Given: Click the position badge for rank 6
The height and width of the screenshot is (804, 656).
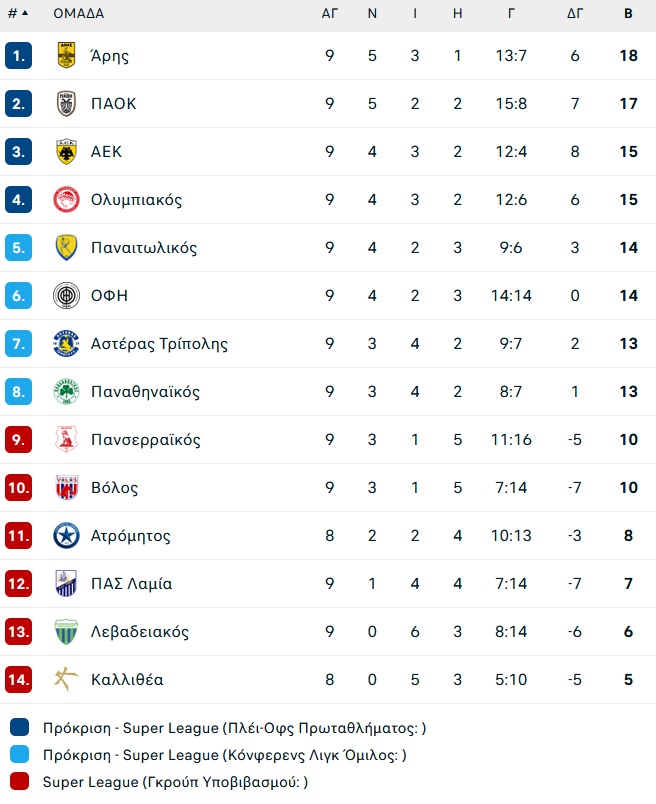Looking at the screenshot, I should 18,295.
